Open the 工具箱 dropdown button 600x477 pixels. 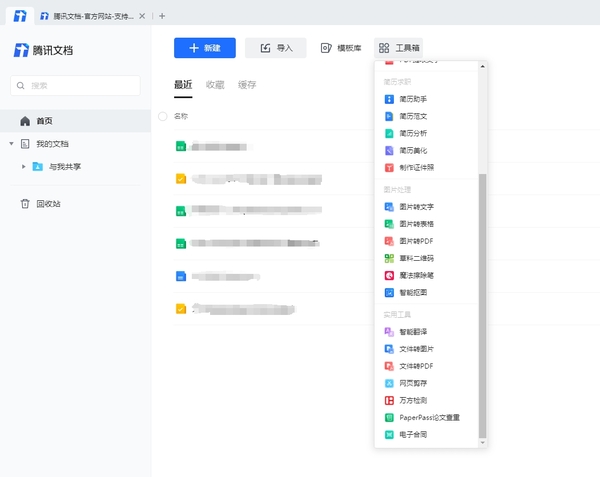[x=400, y=48]
